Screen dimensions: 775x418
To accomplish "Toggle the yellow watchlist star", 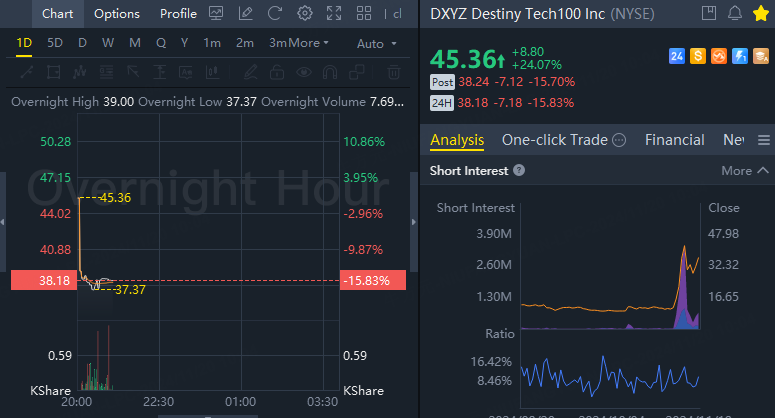I will tap(761, 13).
